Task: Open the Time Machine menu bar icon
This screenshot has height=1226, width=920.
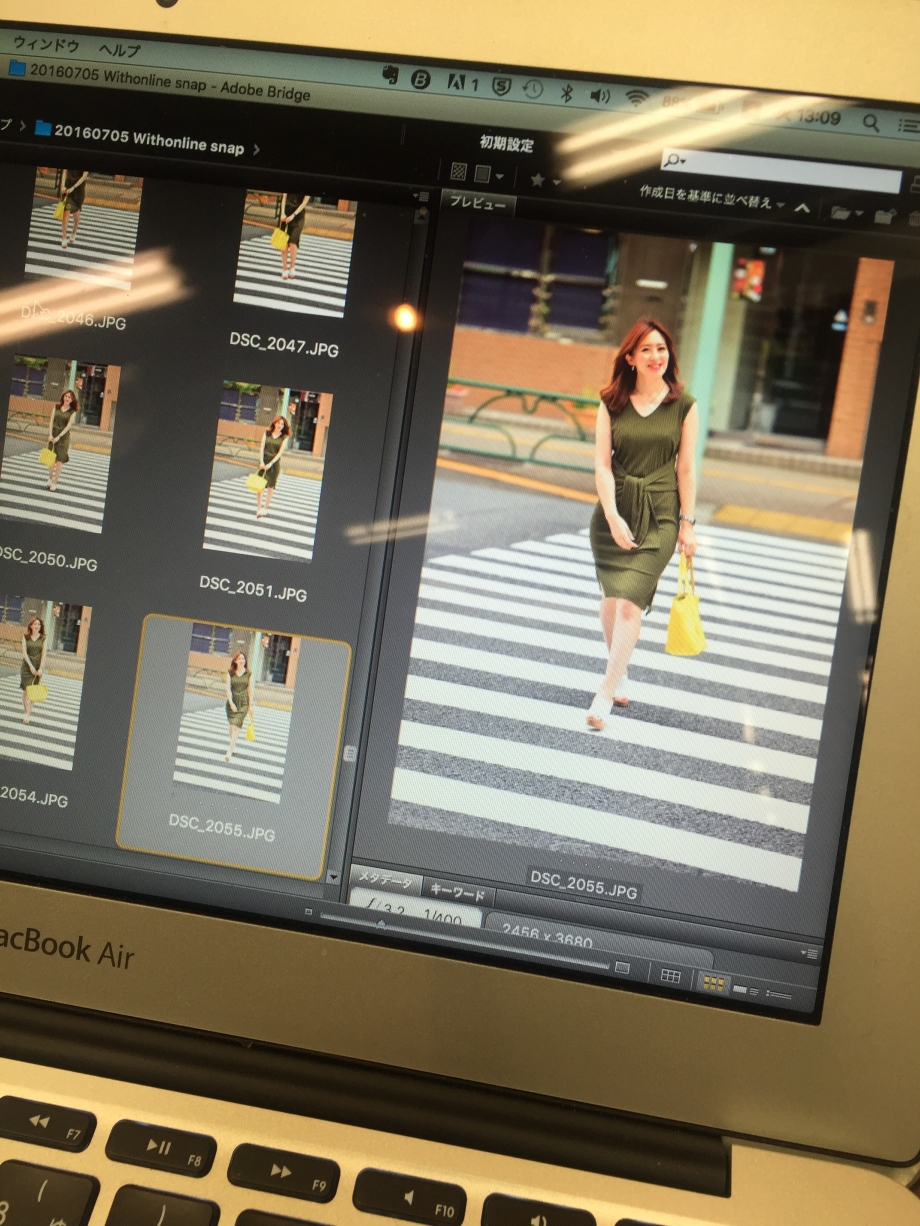Action: tap(533, 90)
